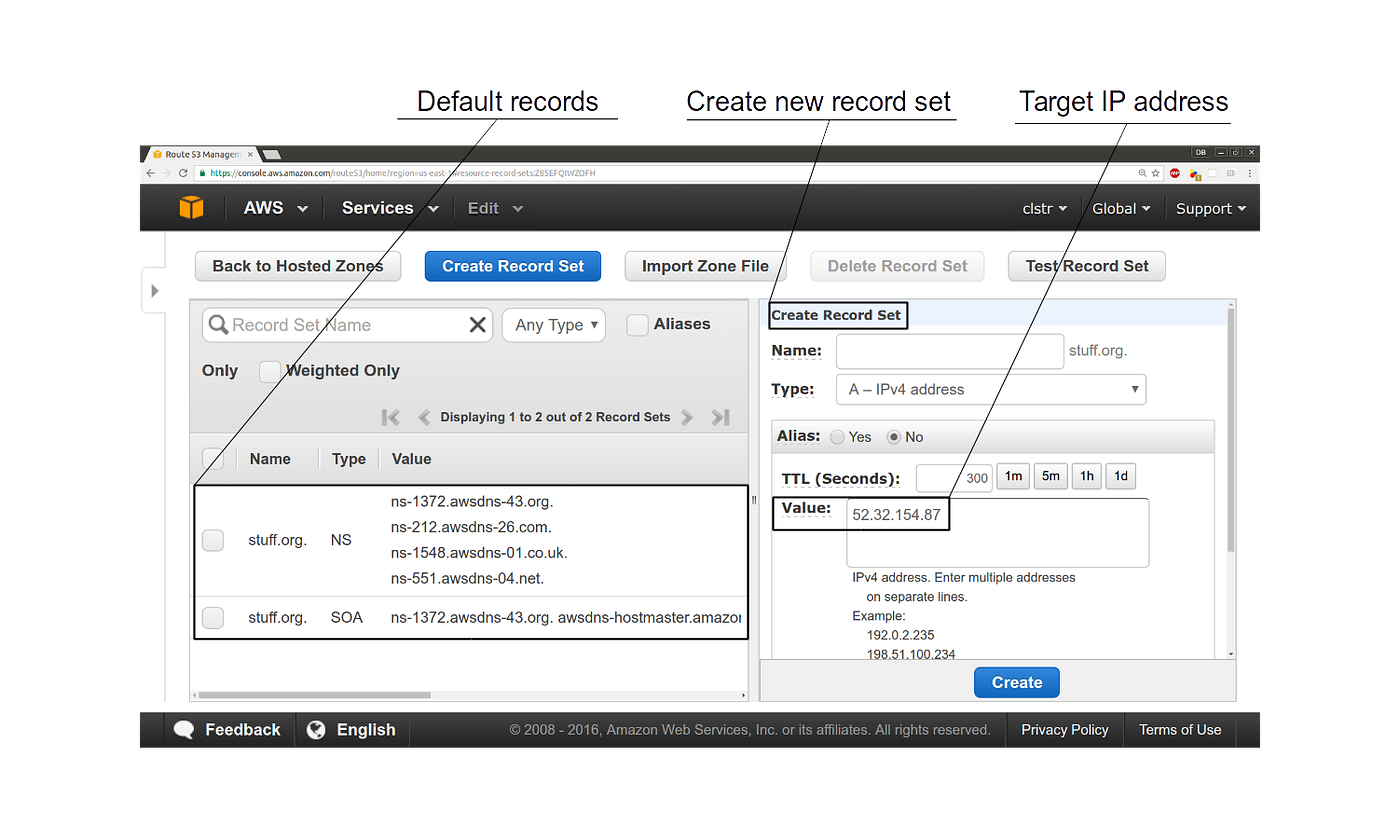Select the stuff.org. NS record checkbox

(213, 540)
